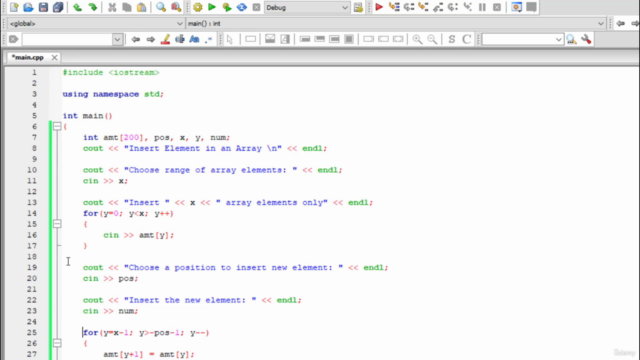Click the Next instruction debugger icon

453,7
